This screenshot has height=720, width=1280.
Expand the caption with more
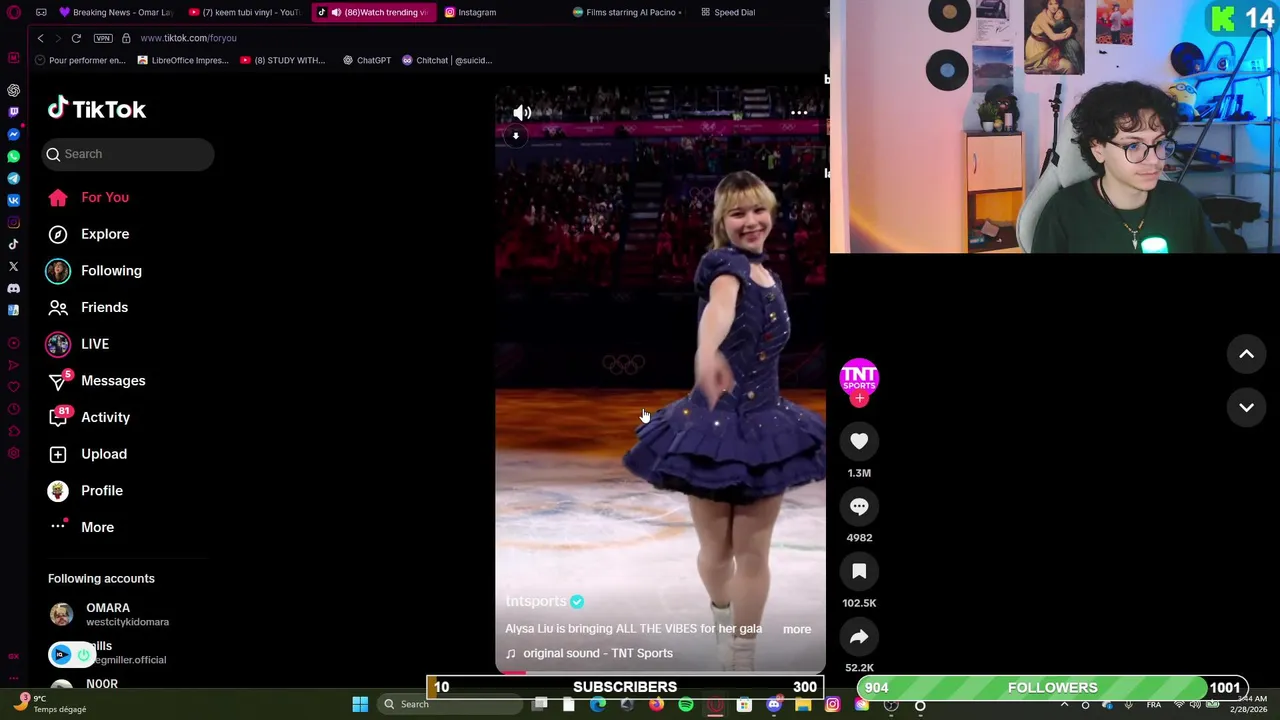(x=797, y=629)
